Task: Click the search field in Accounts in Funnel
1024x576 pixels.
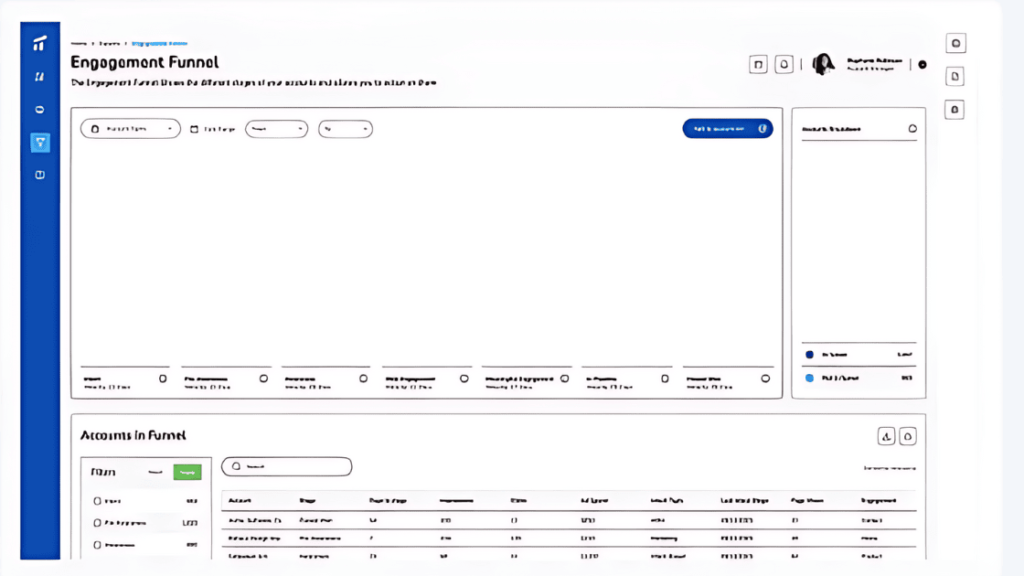Action: [287, 466]
